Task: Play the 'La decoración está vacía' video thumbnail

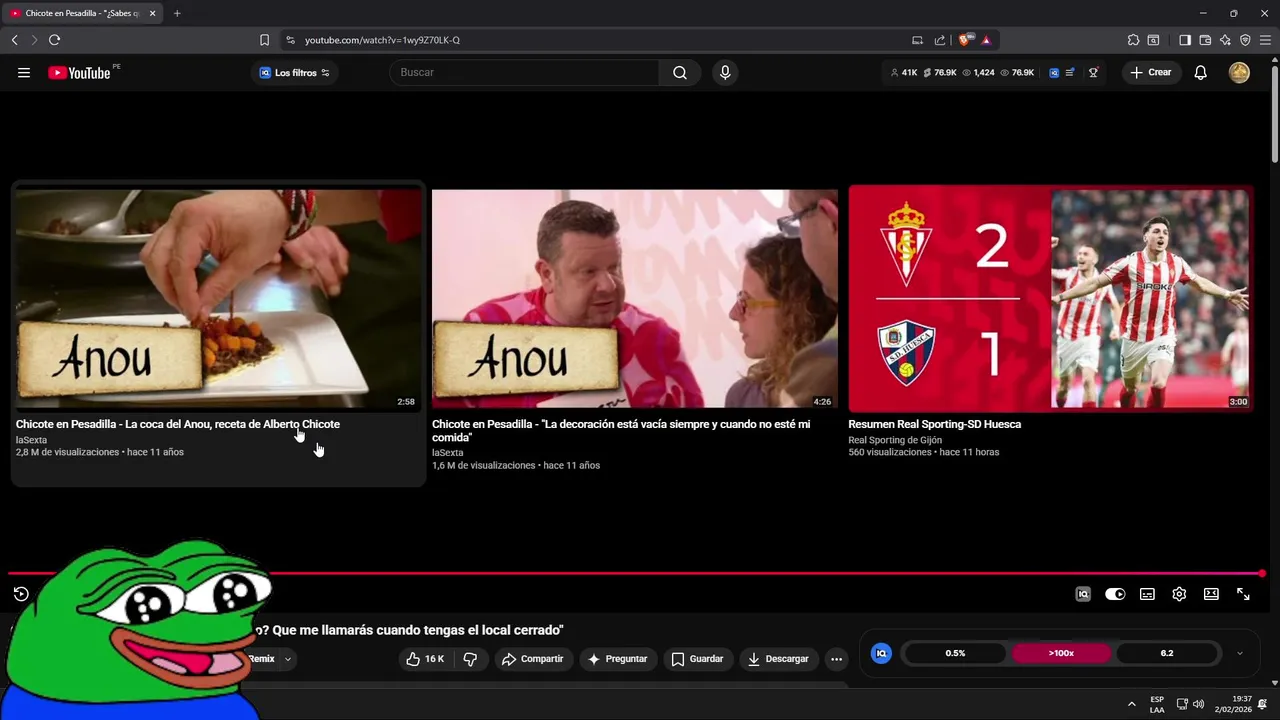Action: point(634,299)
